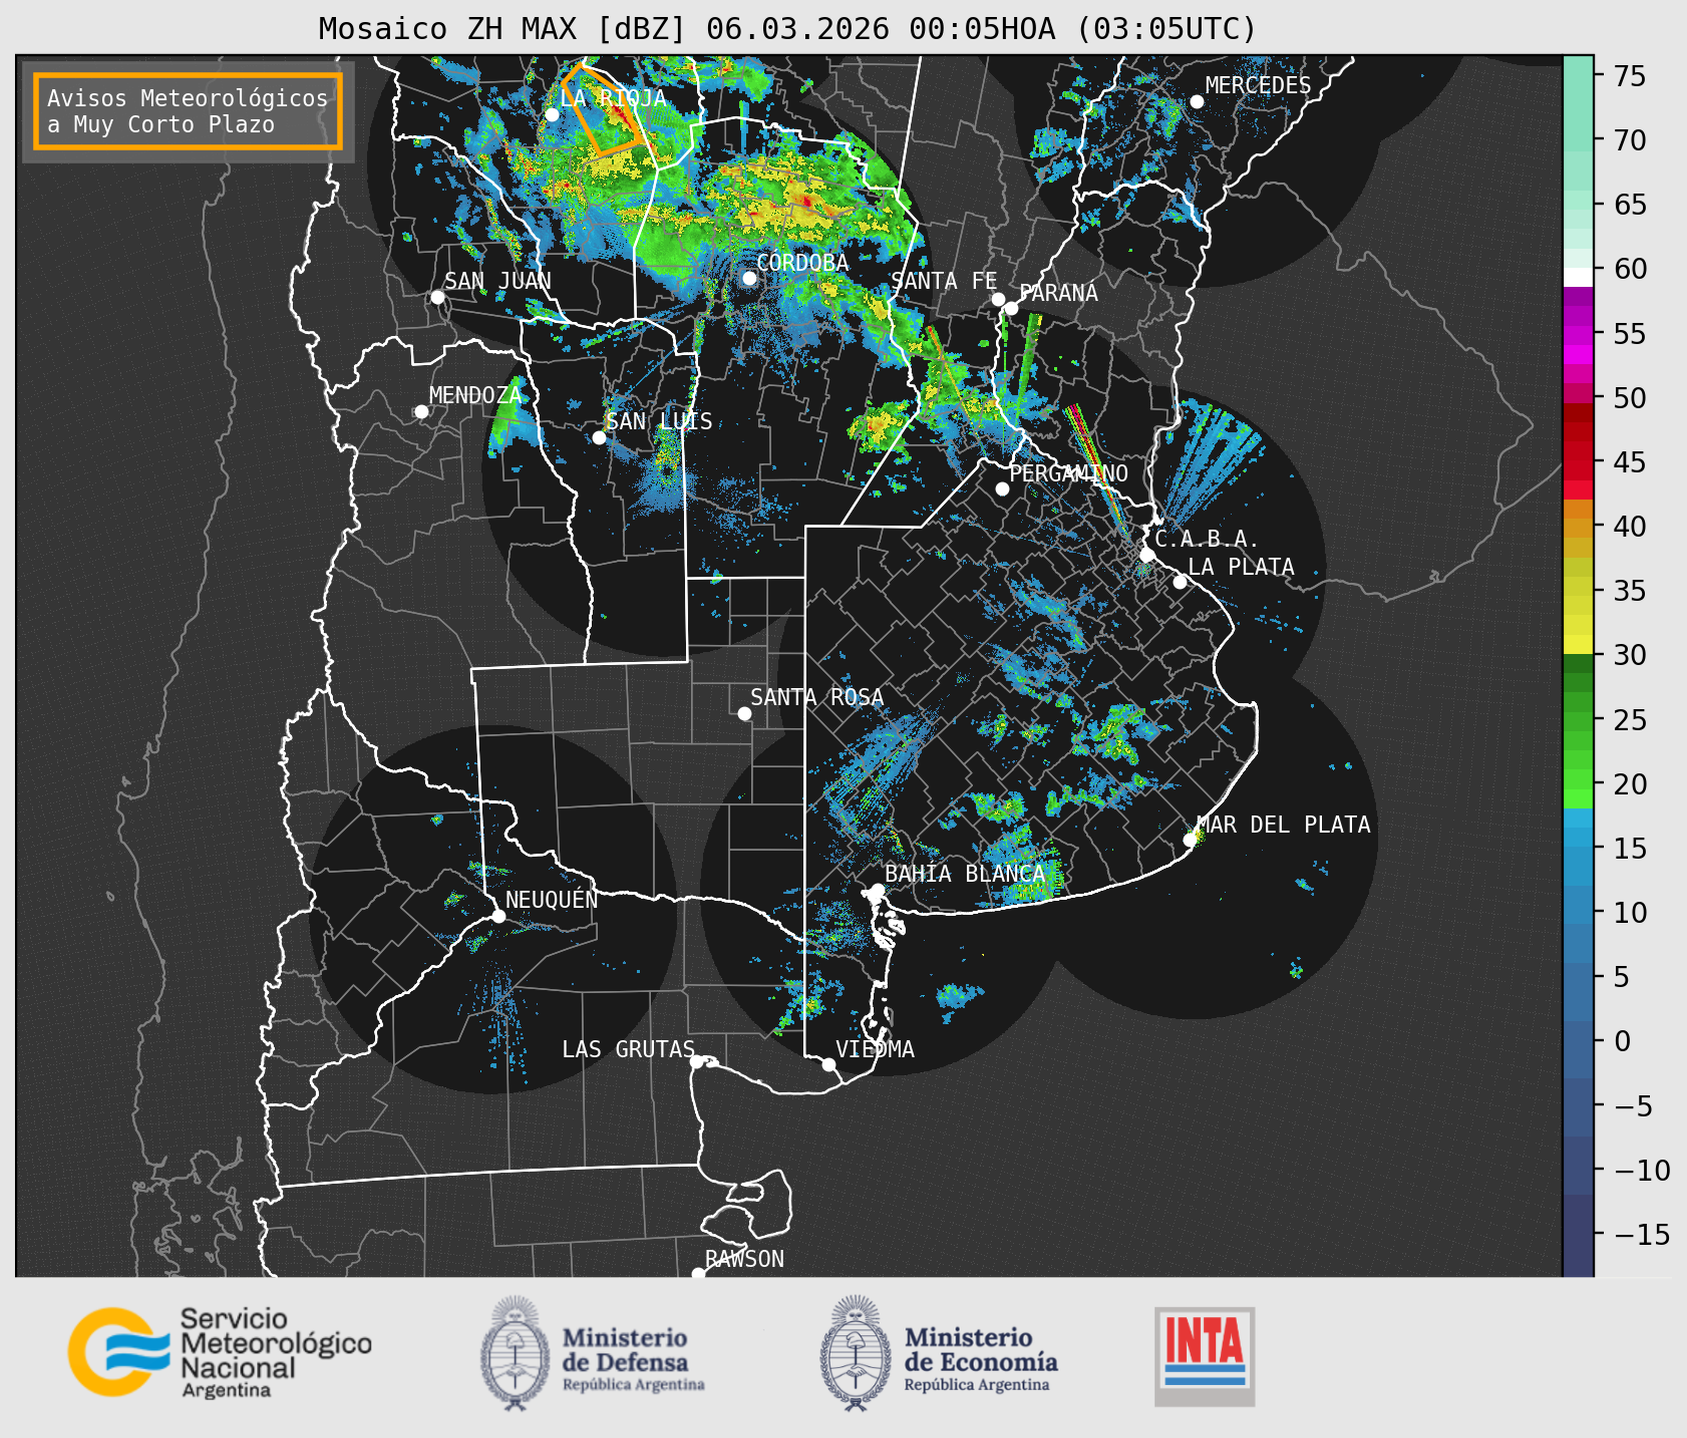Click the Servicio Meteorológico Nacional circular logo
The image size is (1687, 1438).
[117, 1352]
